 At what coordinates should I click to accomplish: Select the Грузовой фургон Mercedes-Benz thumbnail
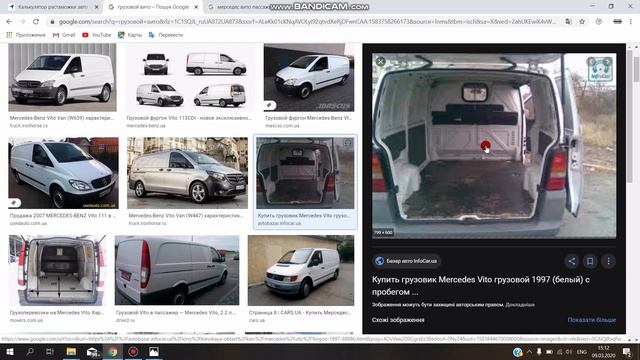click(x=309, y=78)
